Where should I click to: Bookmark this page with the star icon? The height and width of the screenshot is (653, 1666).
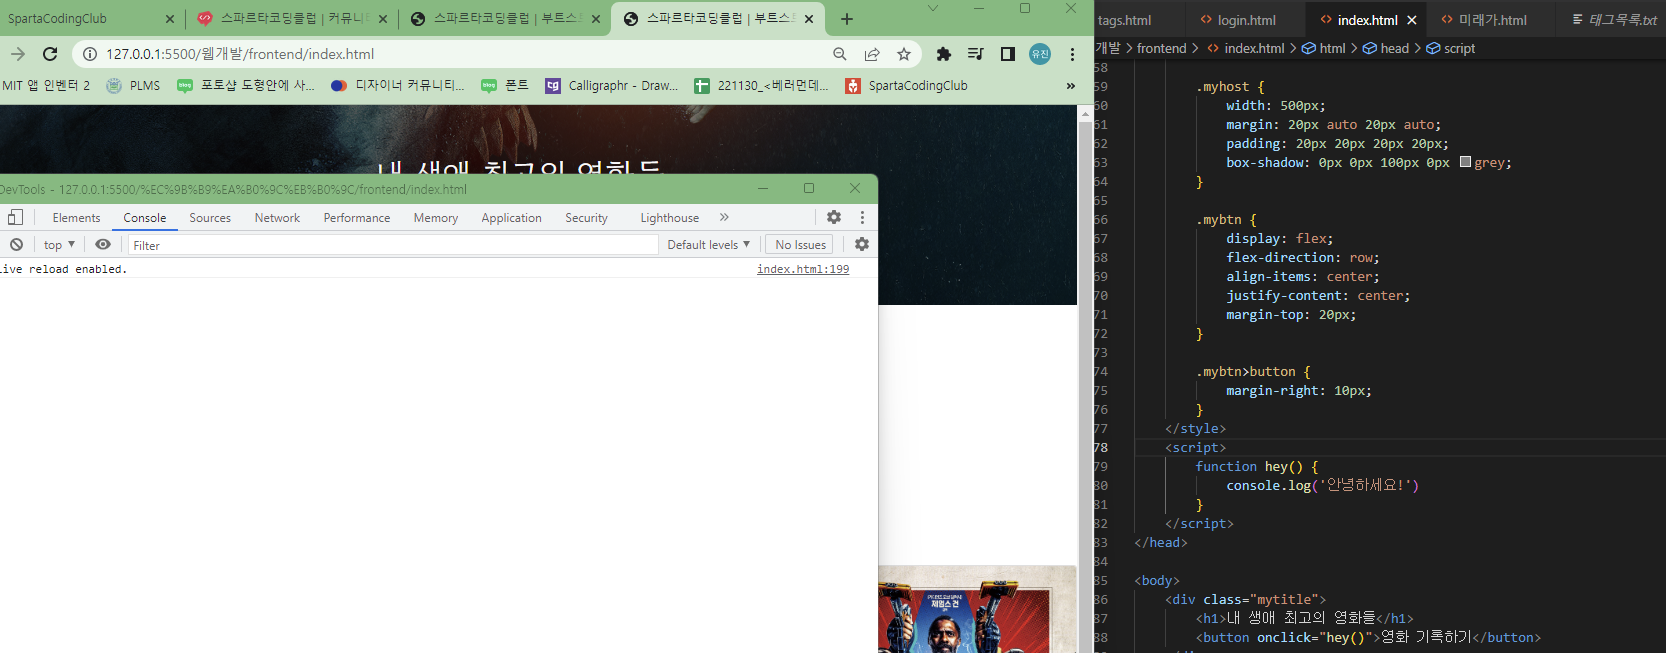904,54
